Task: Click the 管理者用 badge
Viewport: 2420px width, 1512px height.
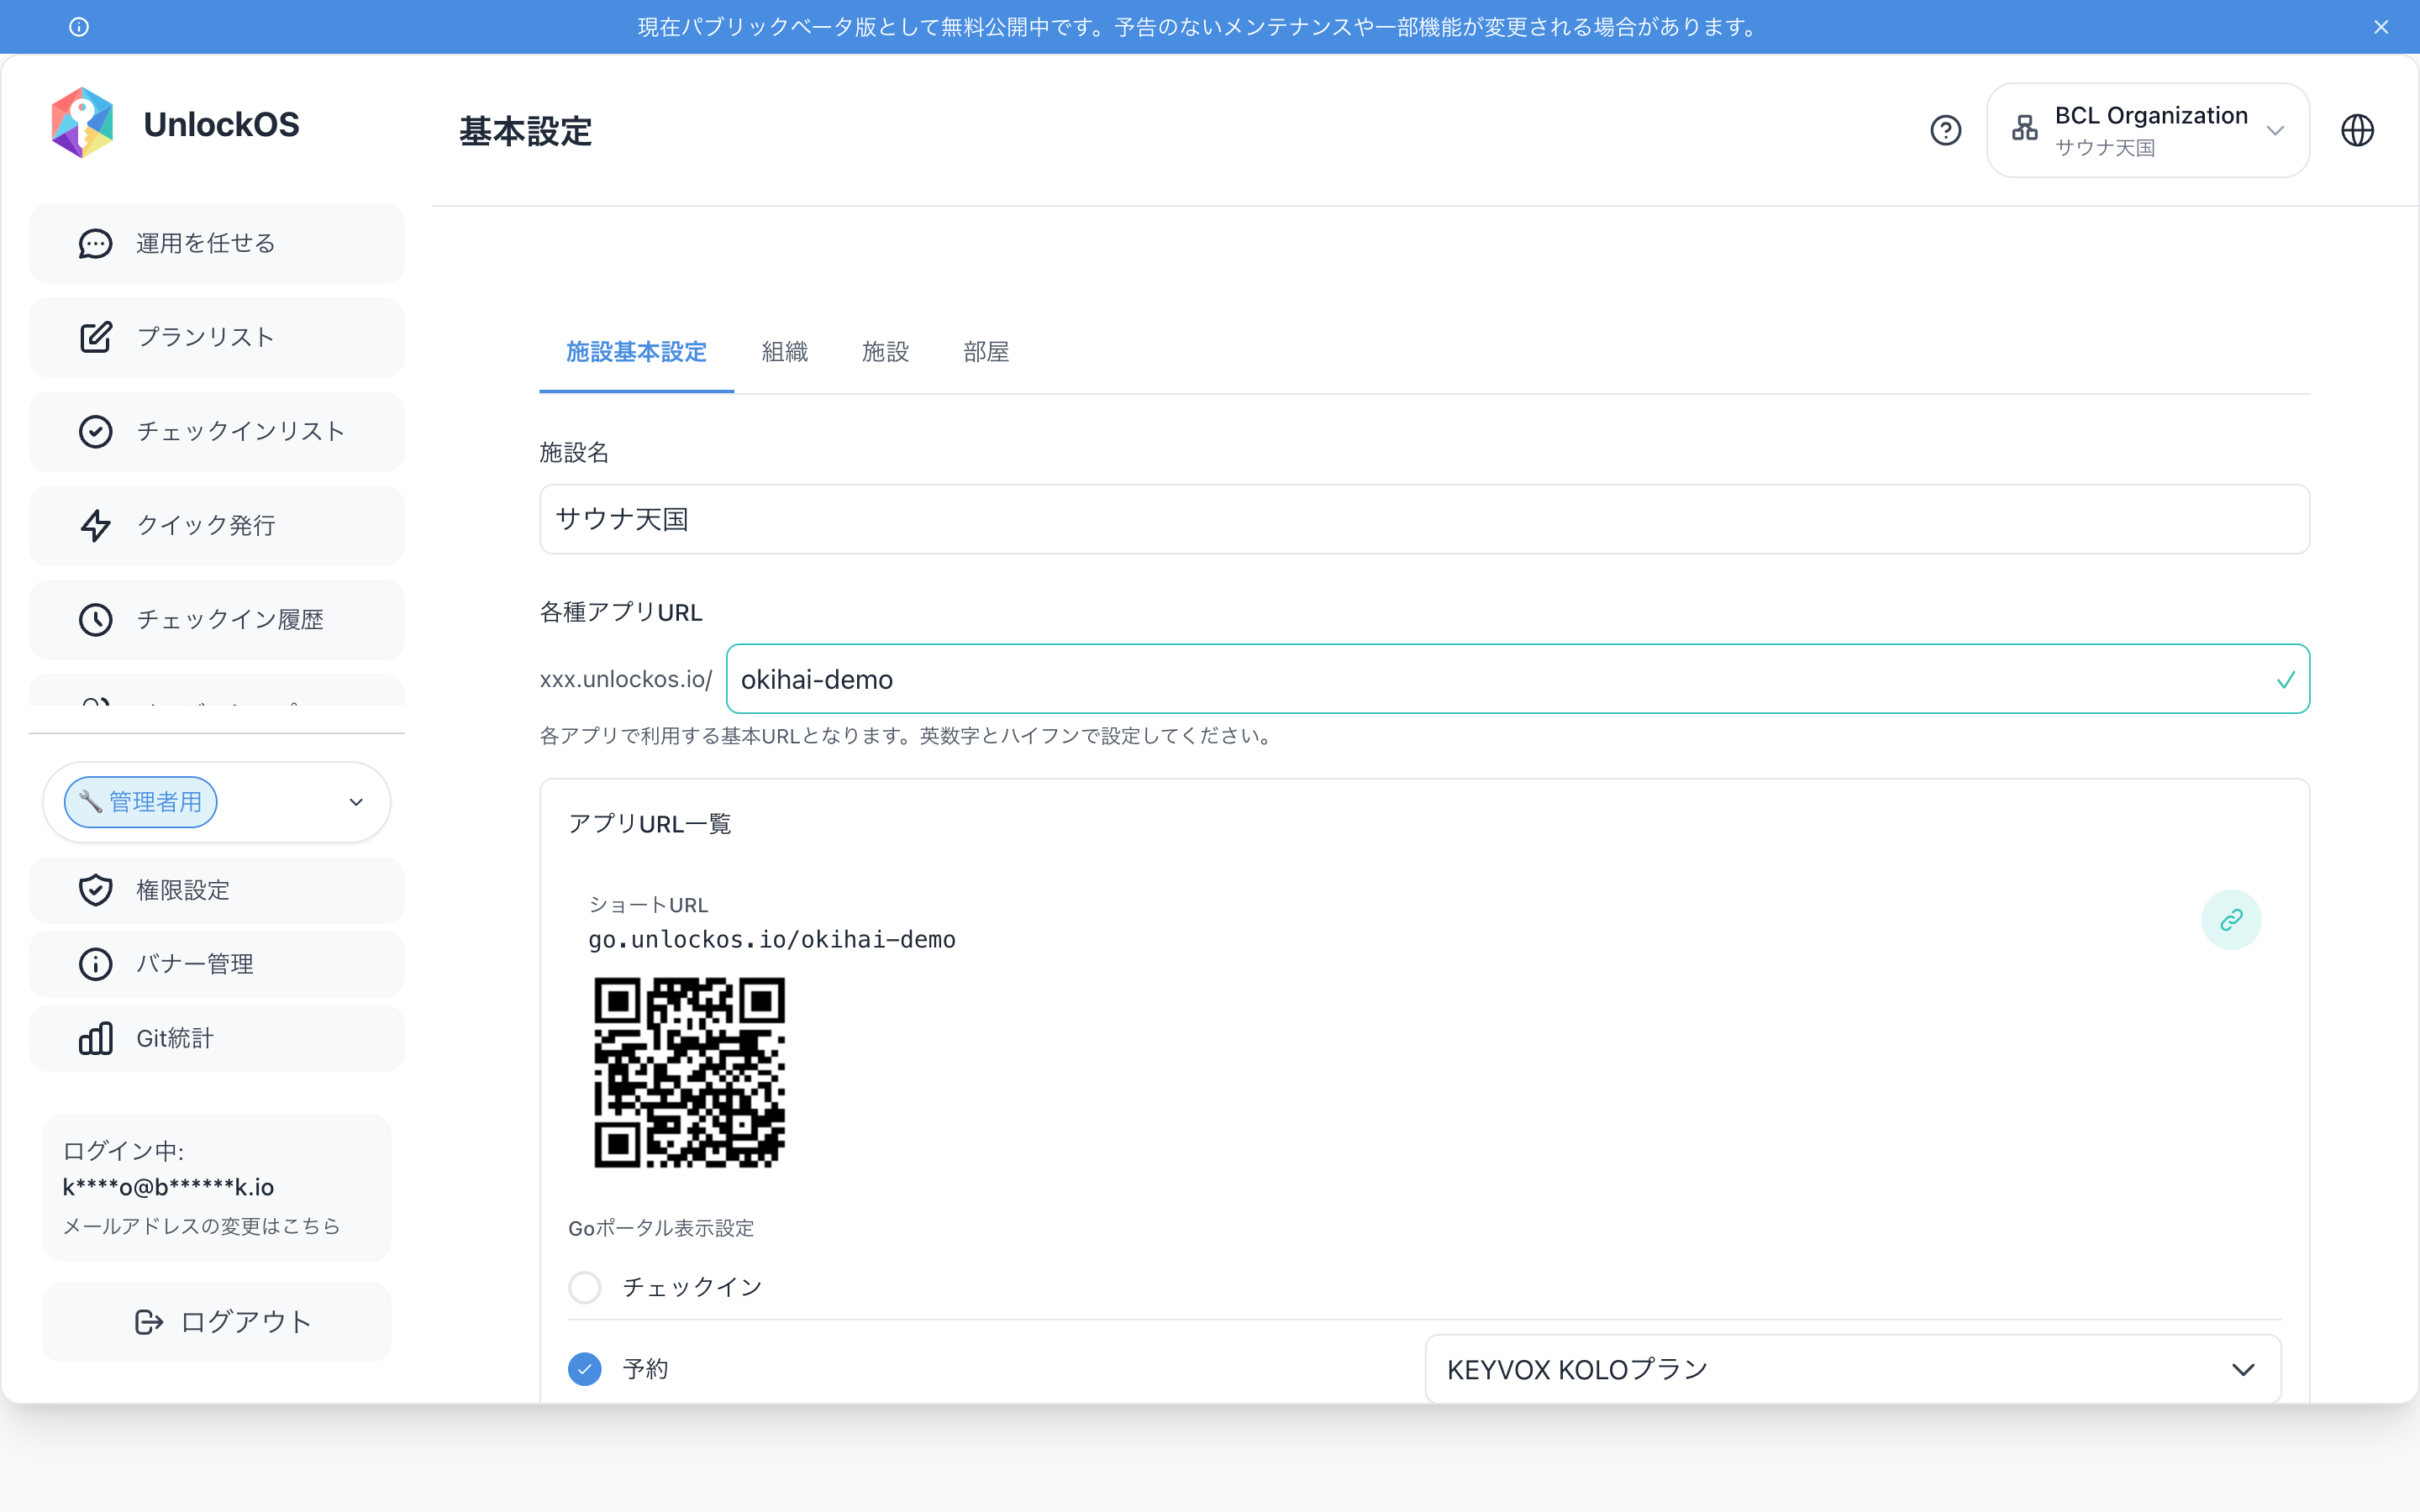Action: (141, 802)
